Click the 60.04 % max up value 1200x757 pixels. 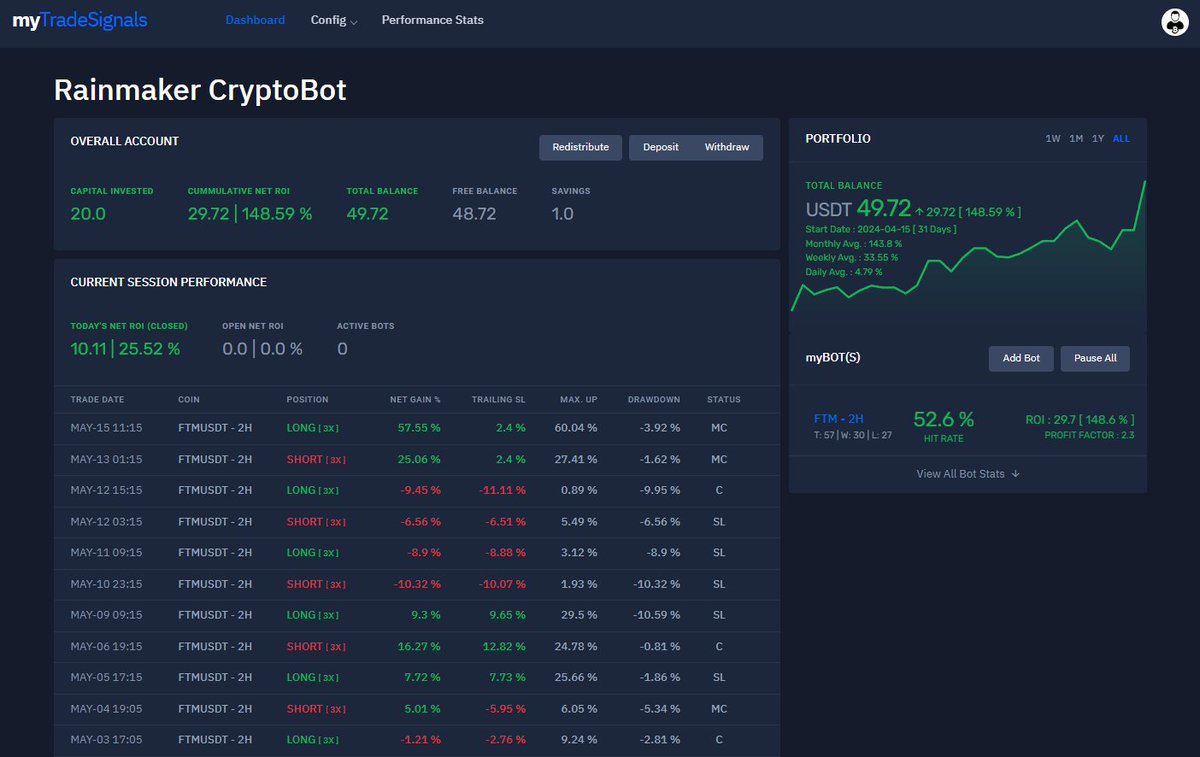pyautogui.click(x=577, y=428)
